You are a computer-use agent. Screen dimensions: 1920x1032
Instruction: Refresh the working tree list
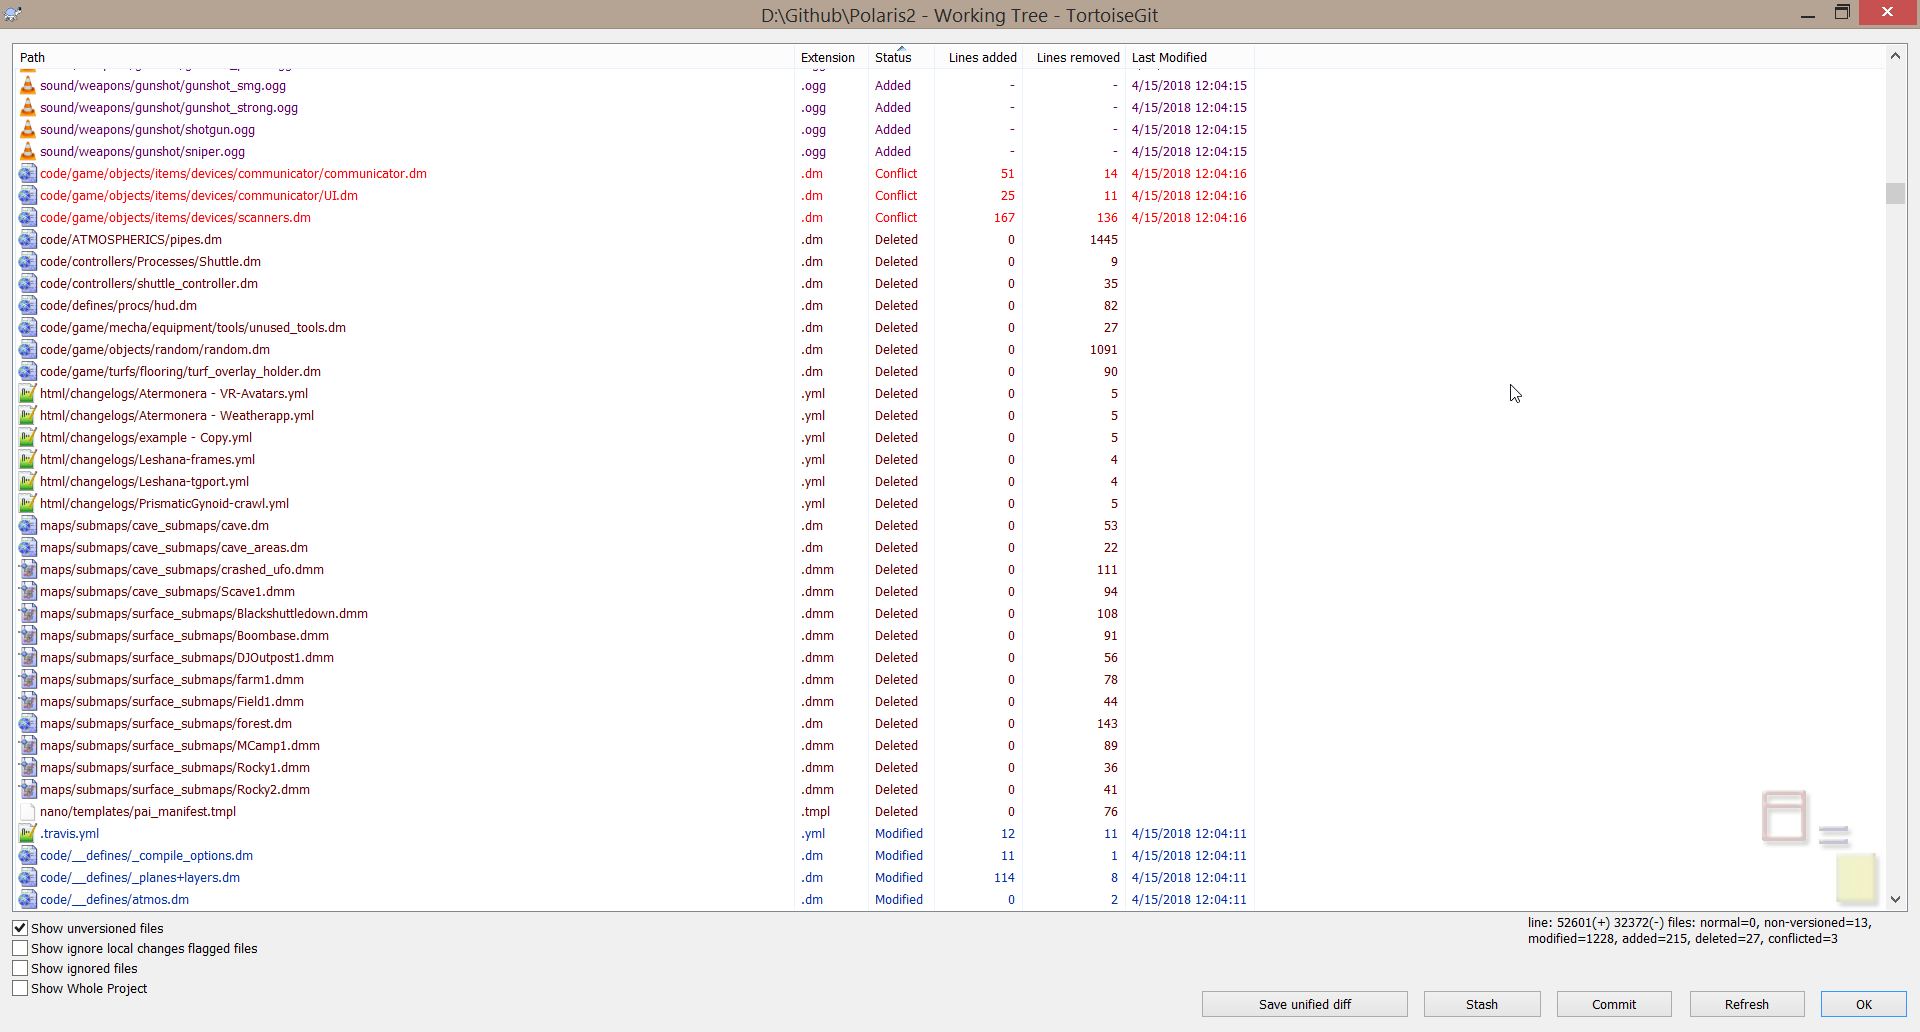[x=1747, y=1004]
